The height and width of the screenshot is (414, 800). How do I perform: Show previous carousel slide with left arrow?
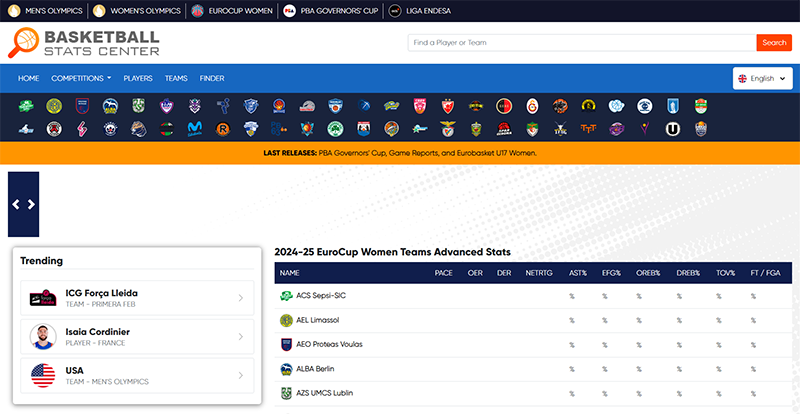(16, 204)
